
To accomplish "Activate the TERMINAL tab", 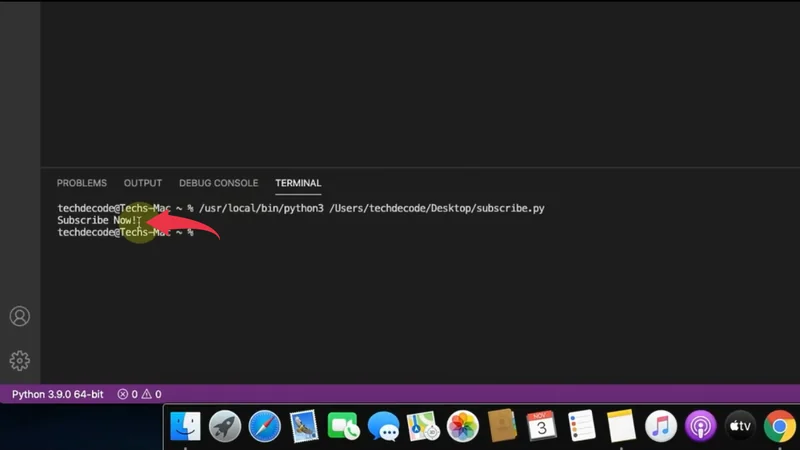I will coord(298,183).
